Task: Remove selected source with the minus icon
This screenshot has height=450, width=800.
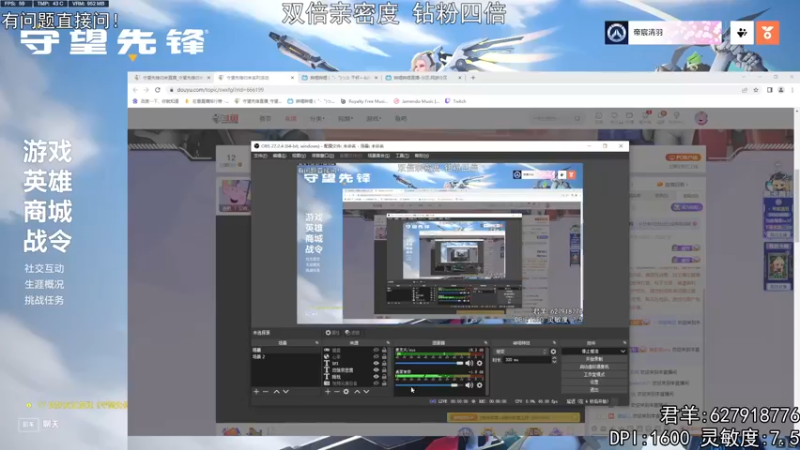Action: pos(337,392)
